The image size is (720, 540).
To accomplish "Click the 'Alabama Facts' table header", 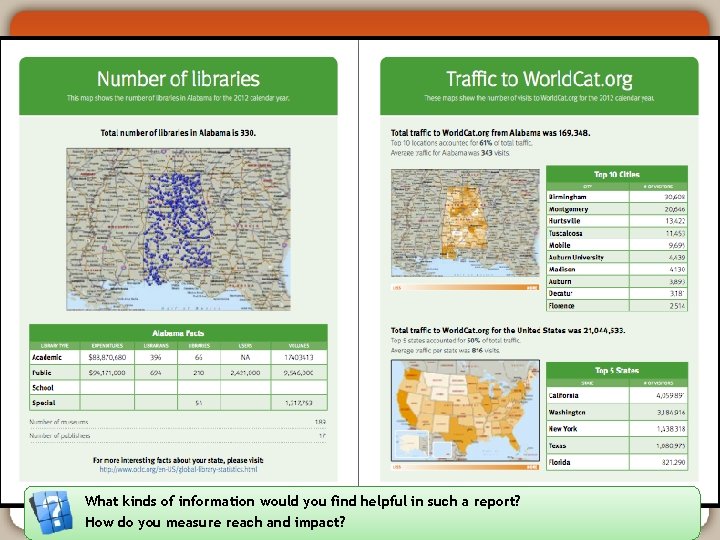I will [x=178, y=333].
